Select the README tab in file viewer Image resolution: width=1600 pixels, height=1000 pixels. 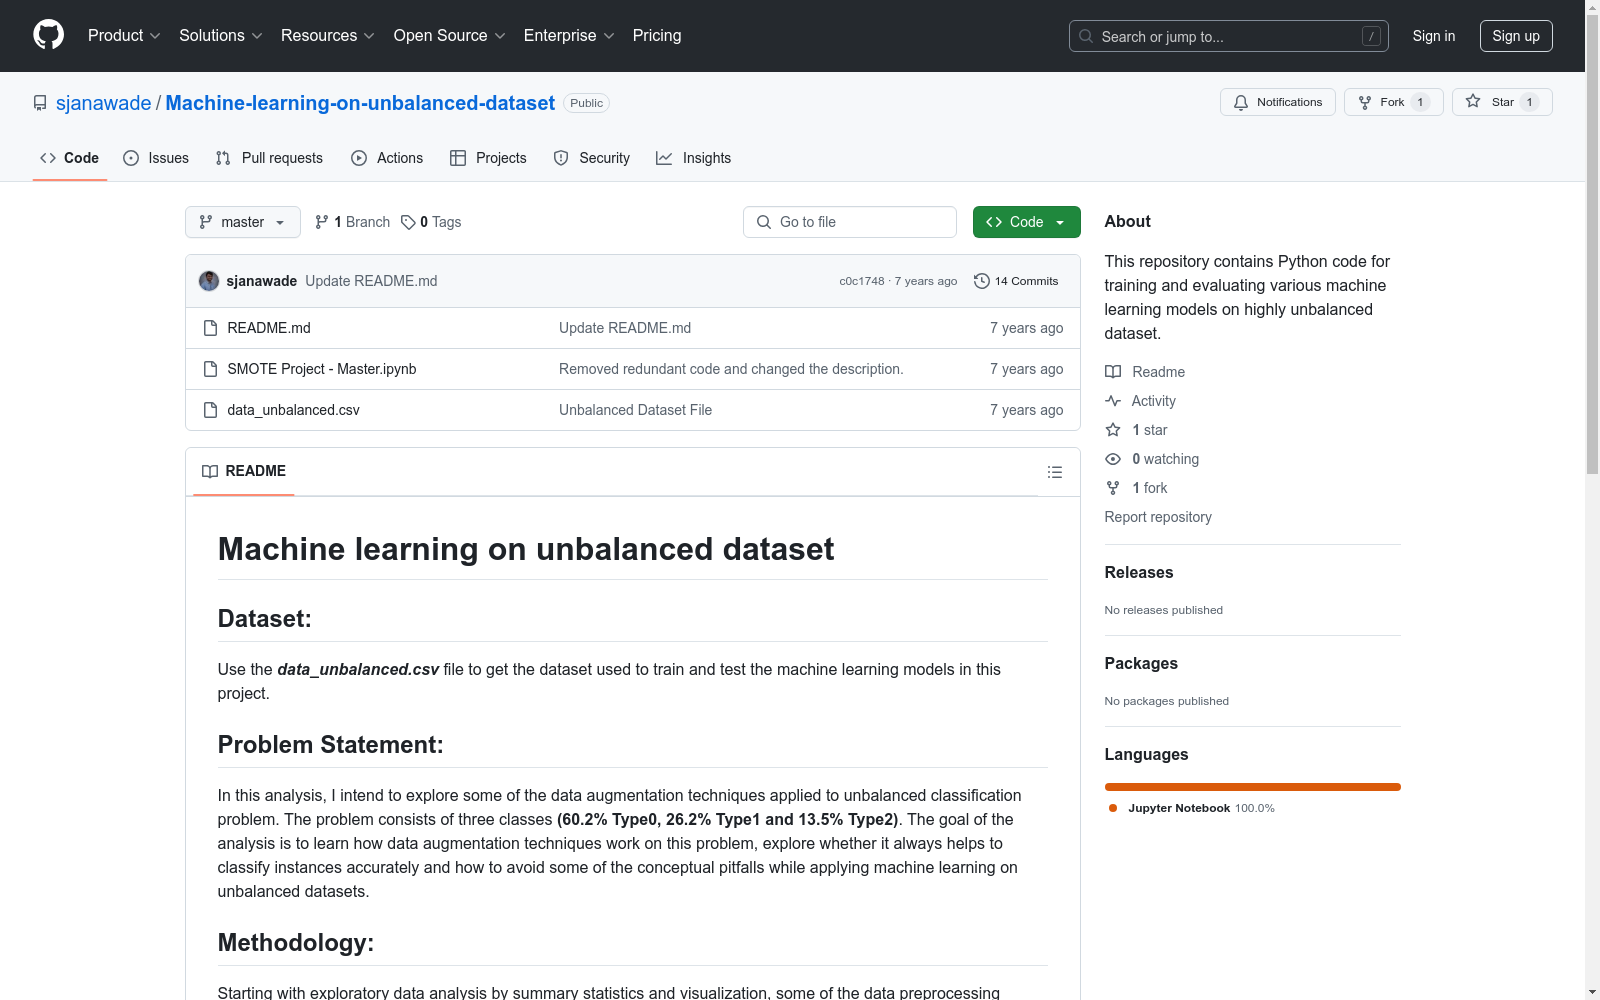coord(244,471)
